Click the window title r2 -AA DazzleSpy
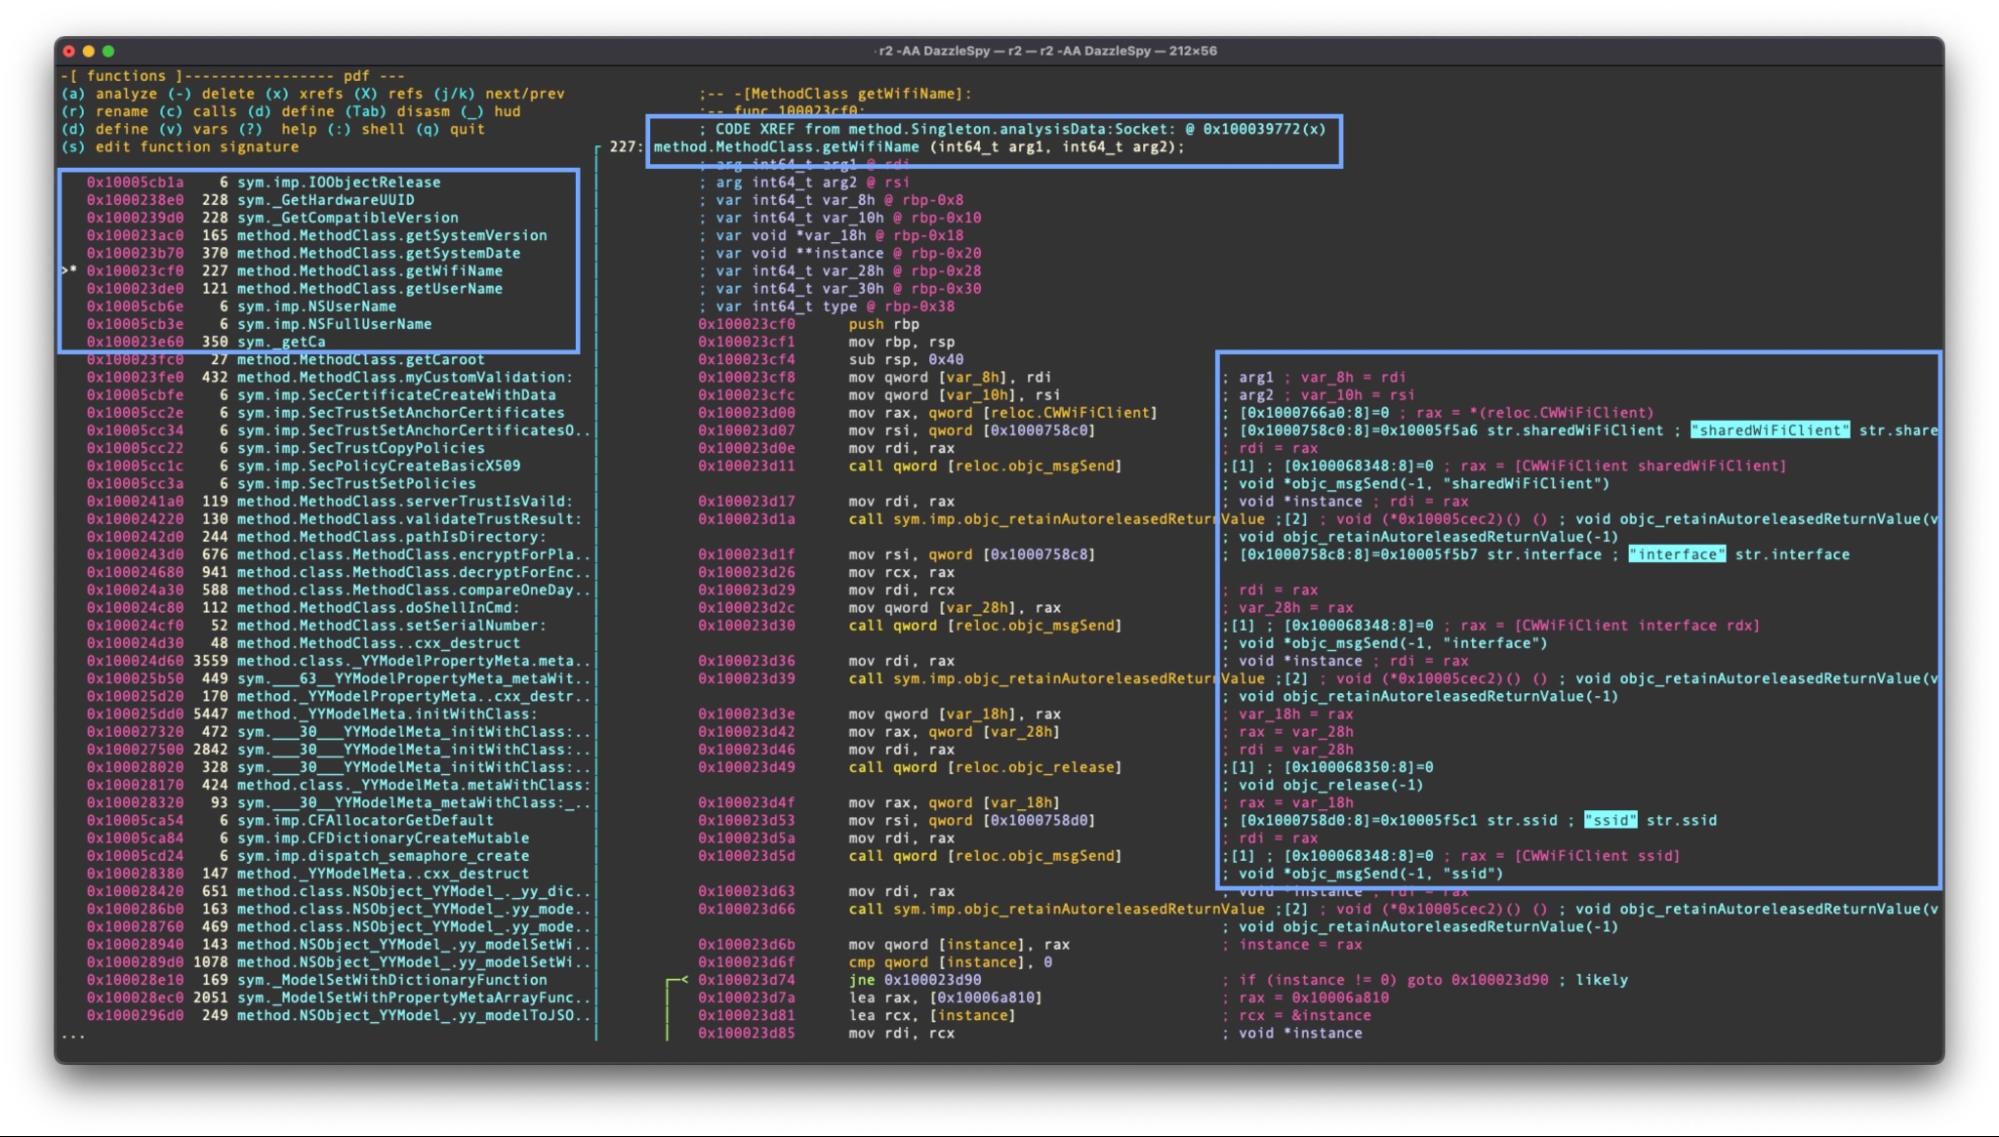Screen dimensions: 1999x1137 [1046, 51]
